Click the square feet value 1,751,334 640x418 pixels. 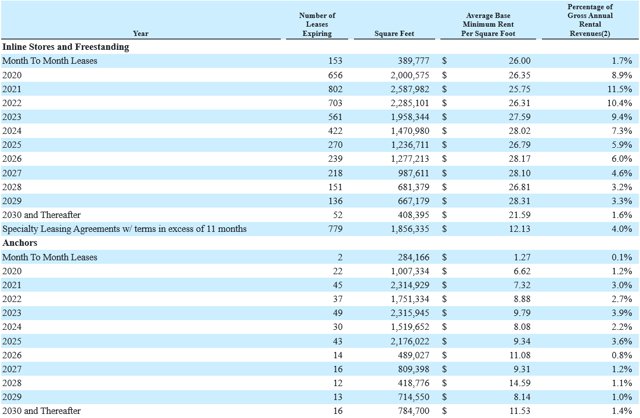[x=410, y=299]
